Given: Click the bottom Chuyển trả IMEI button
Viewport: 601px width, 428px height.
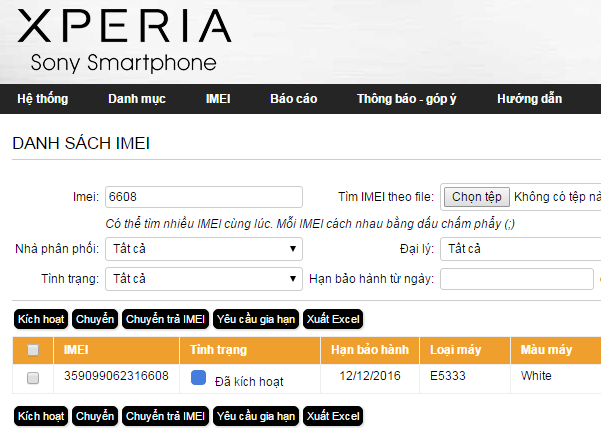Looking at the screenshot, I should (x=166, y=416).
